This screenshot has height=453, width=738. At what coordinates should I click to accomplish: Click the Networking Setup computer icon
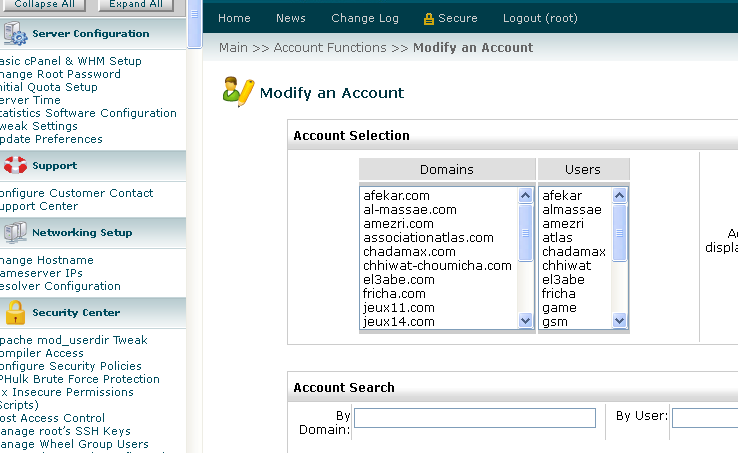[14, 233]
